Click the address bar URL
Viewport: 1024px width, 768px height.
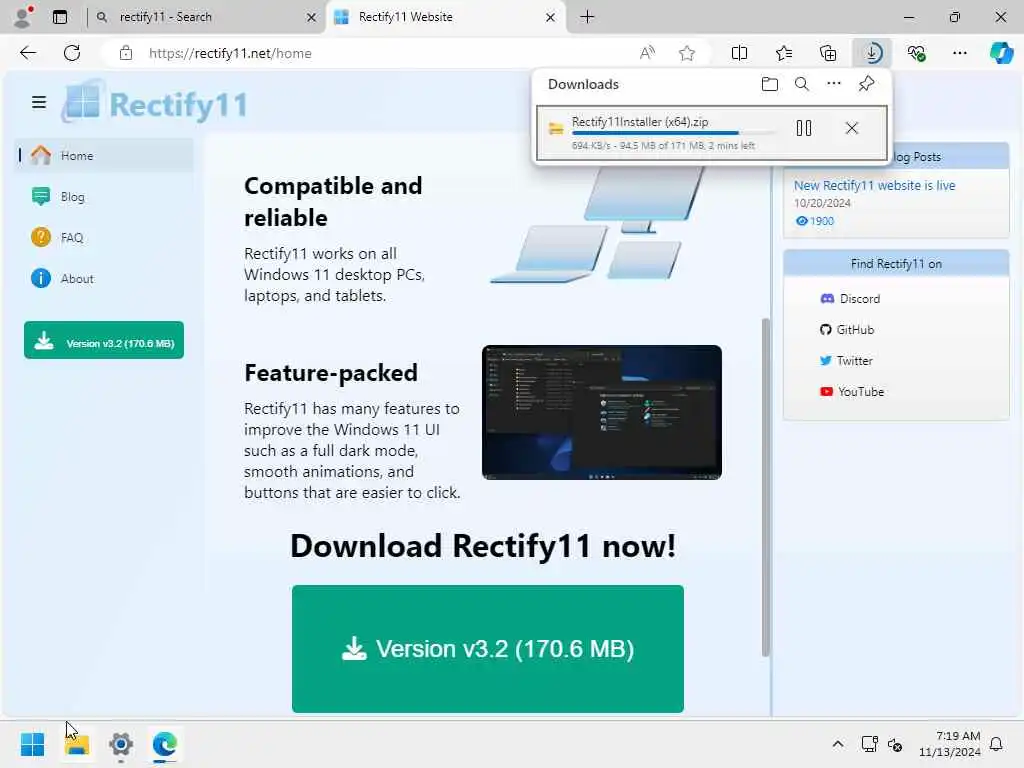click(230, 54)
